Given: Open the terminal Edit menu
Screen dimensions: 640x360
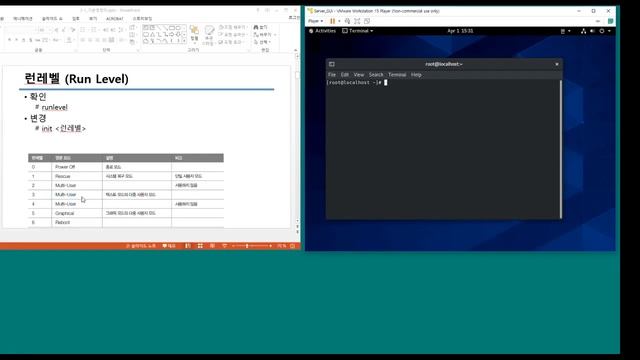Looking at the screenshot, I should (345, 75).
